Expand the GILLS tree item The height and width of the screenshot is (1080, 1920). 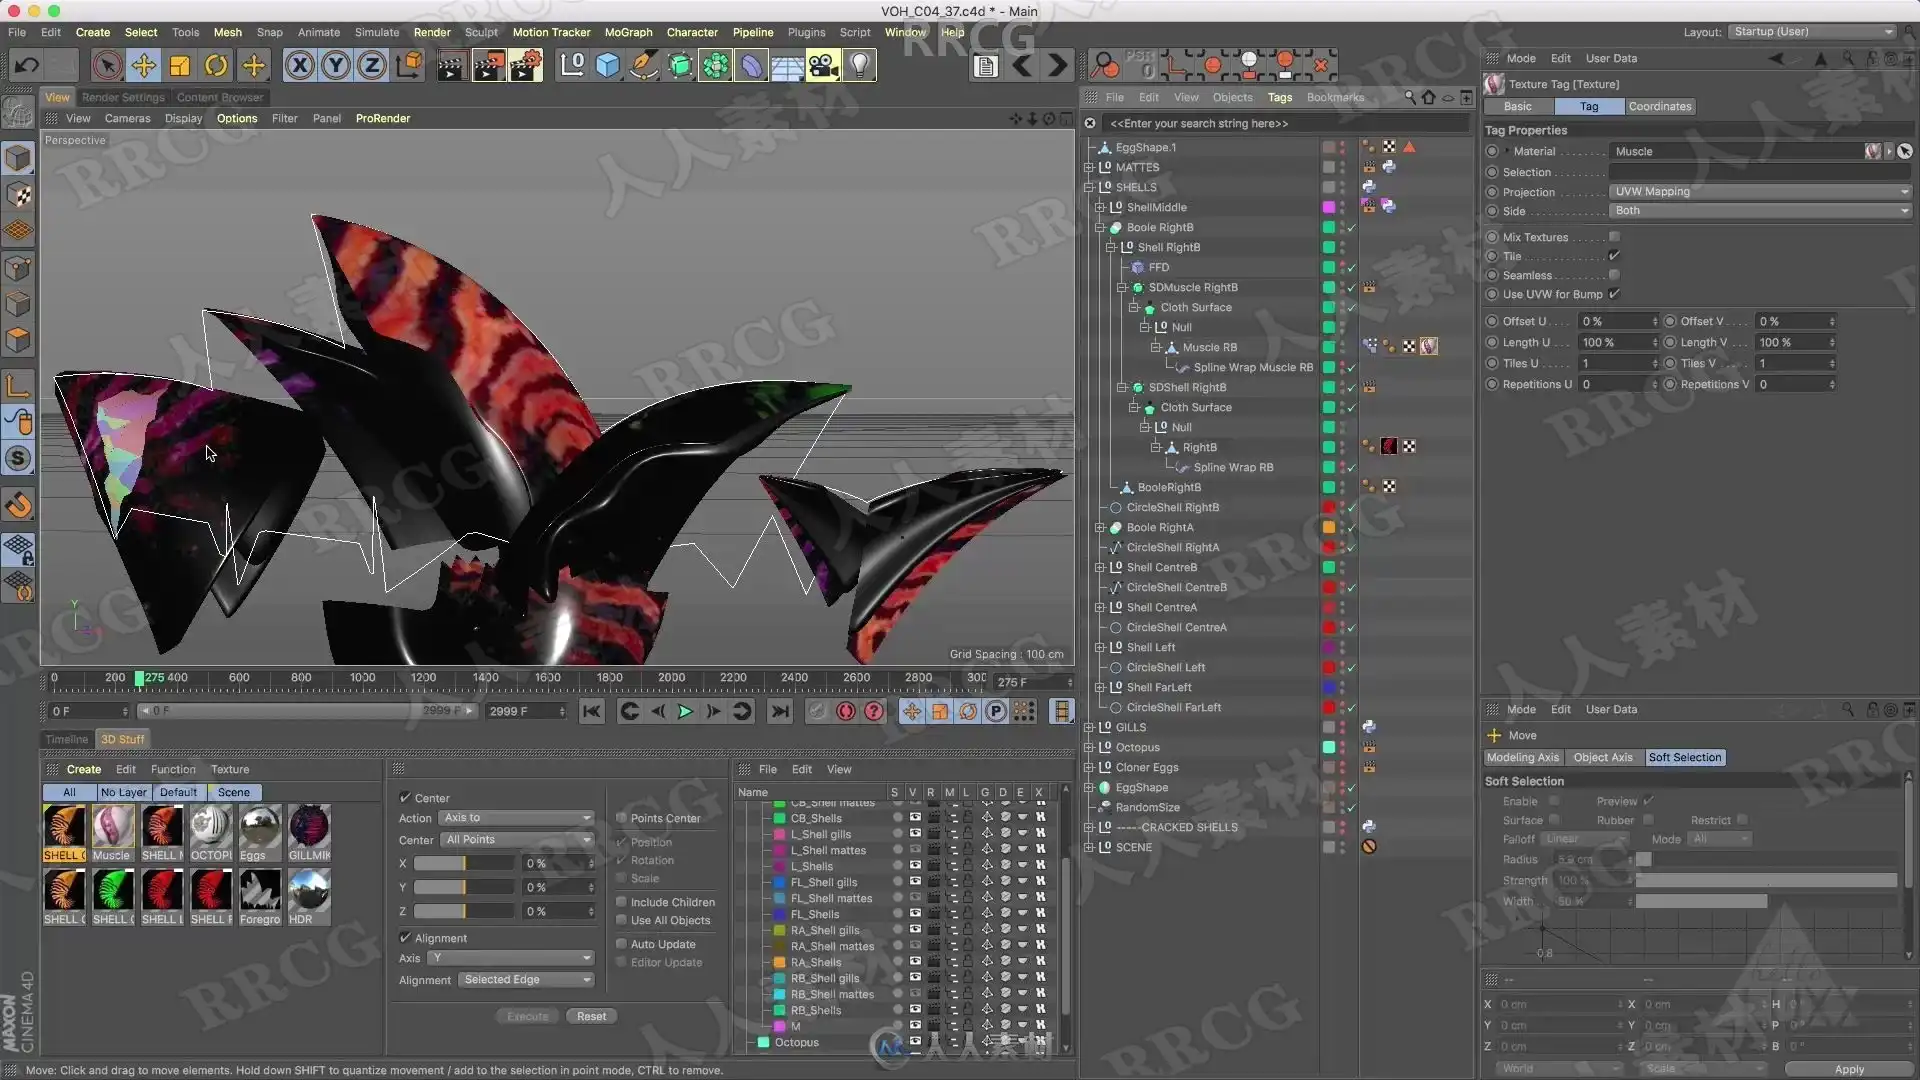(1089, 727)
